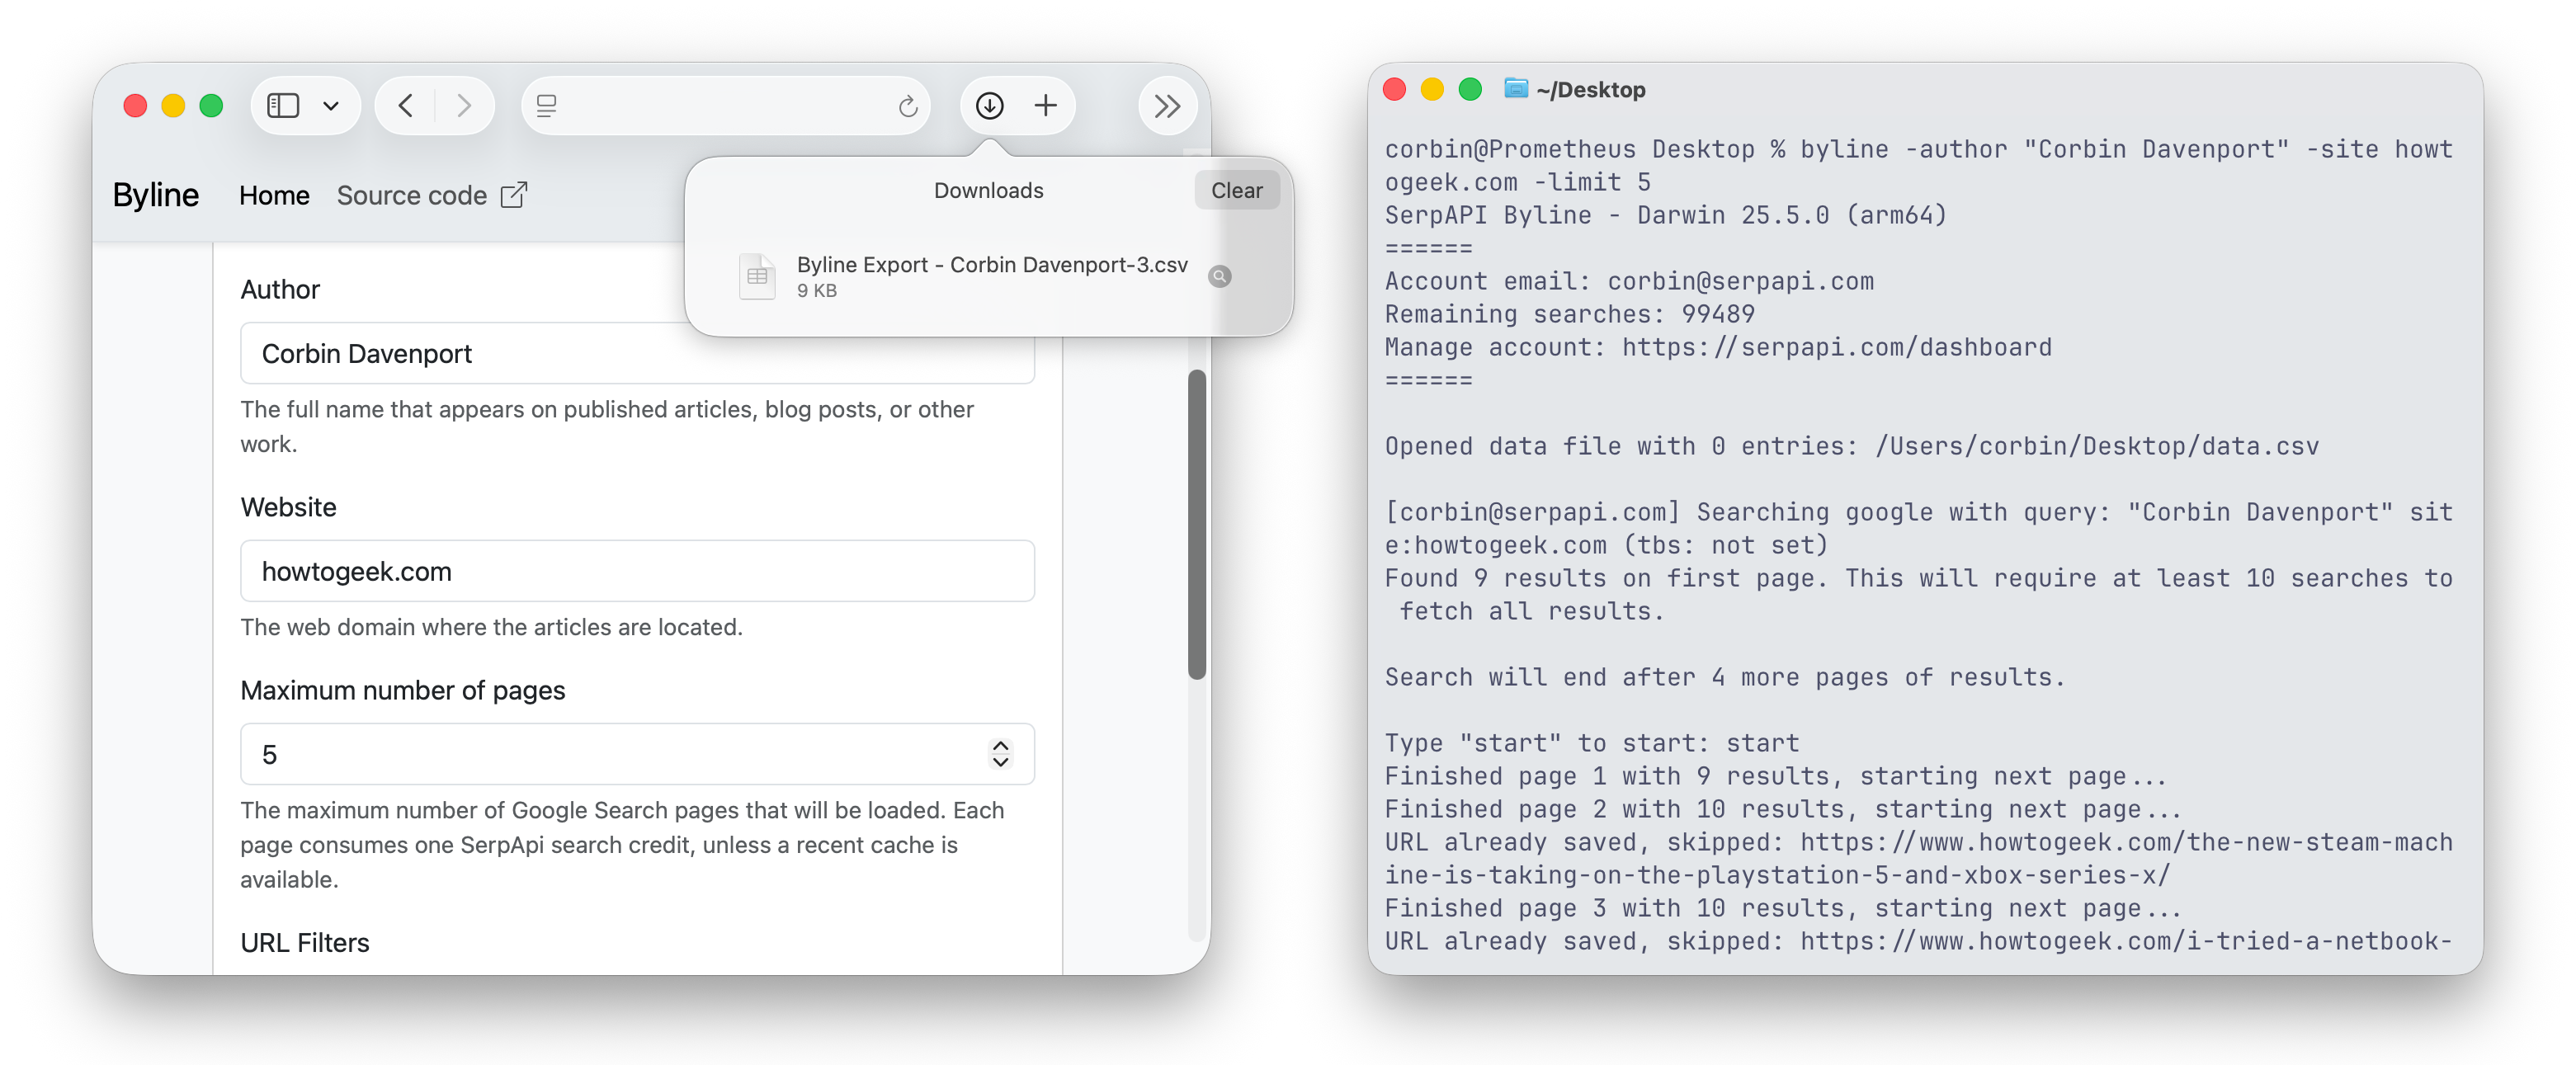Click the 'Opened data file with 0 entries' line

[x=1851, y=447]
